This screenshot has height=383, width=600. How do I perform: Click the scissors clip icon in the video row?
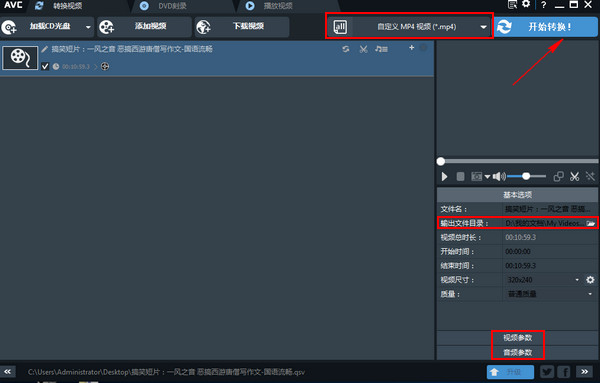point(363,49)
